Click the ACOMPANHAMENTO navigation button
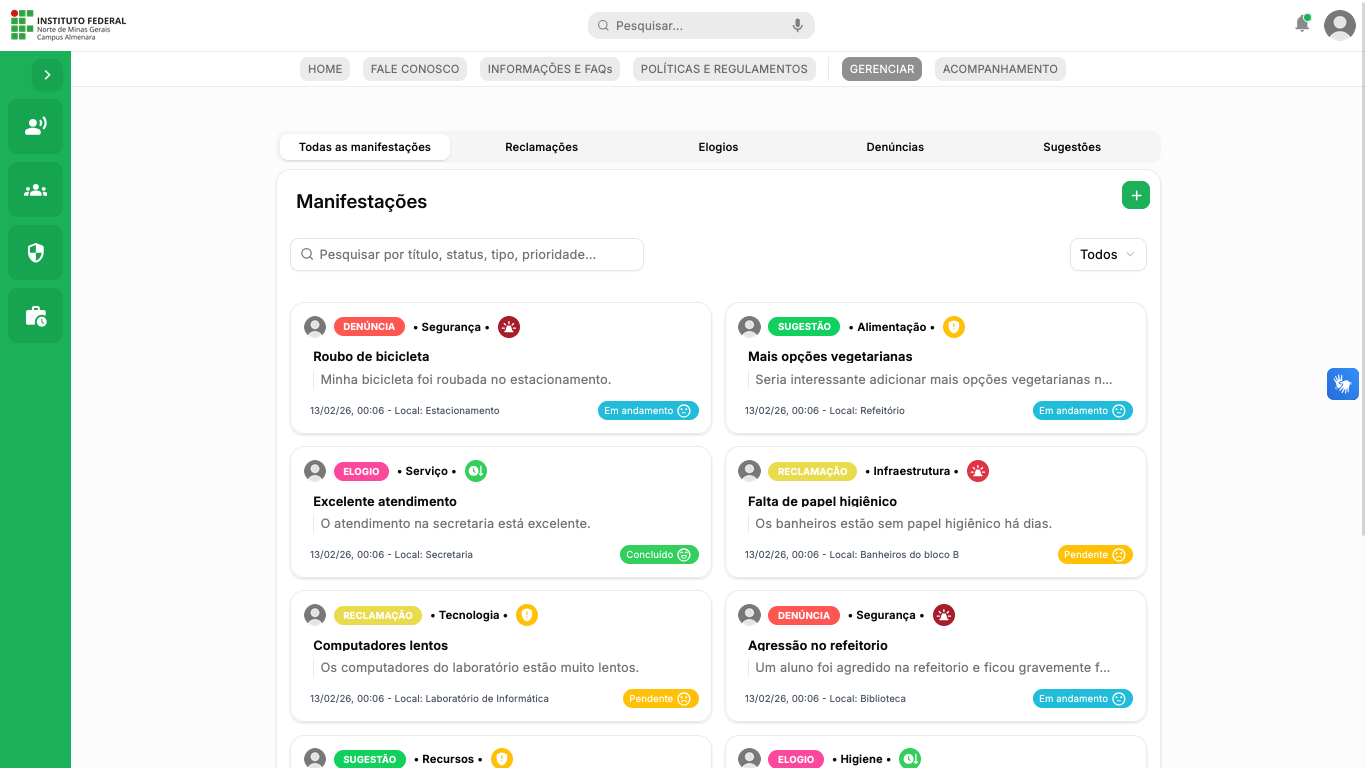1366x768 pixels. [x=999, y=69]
